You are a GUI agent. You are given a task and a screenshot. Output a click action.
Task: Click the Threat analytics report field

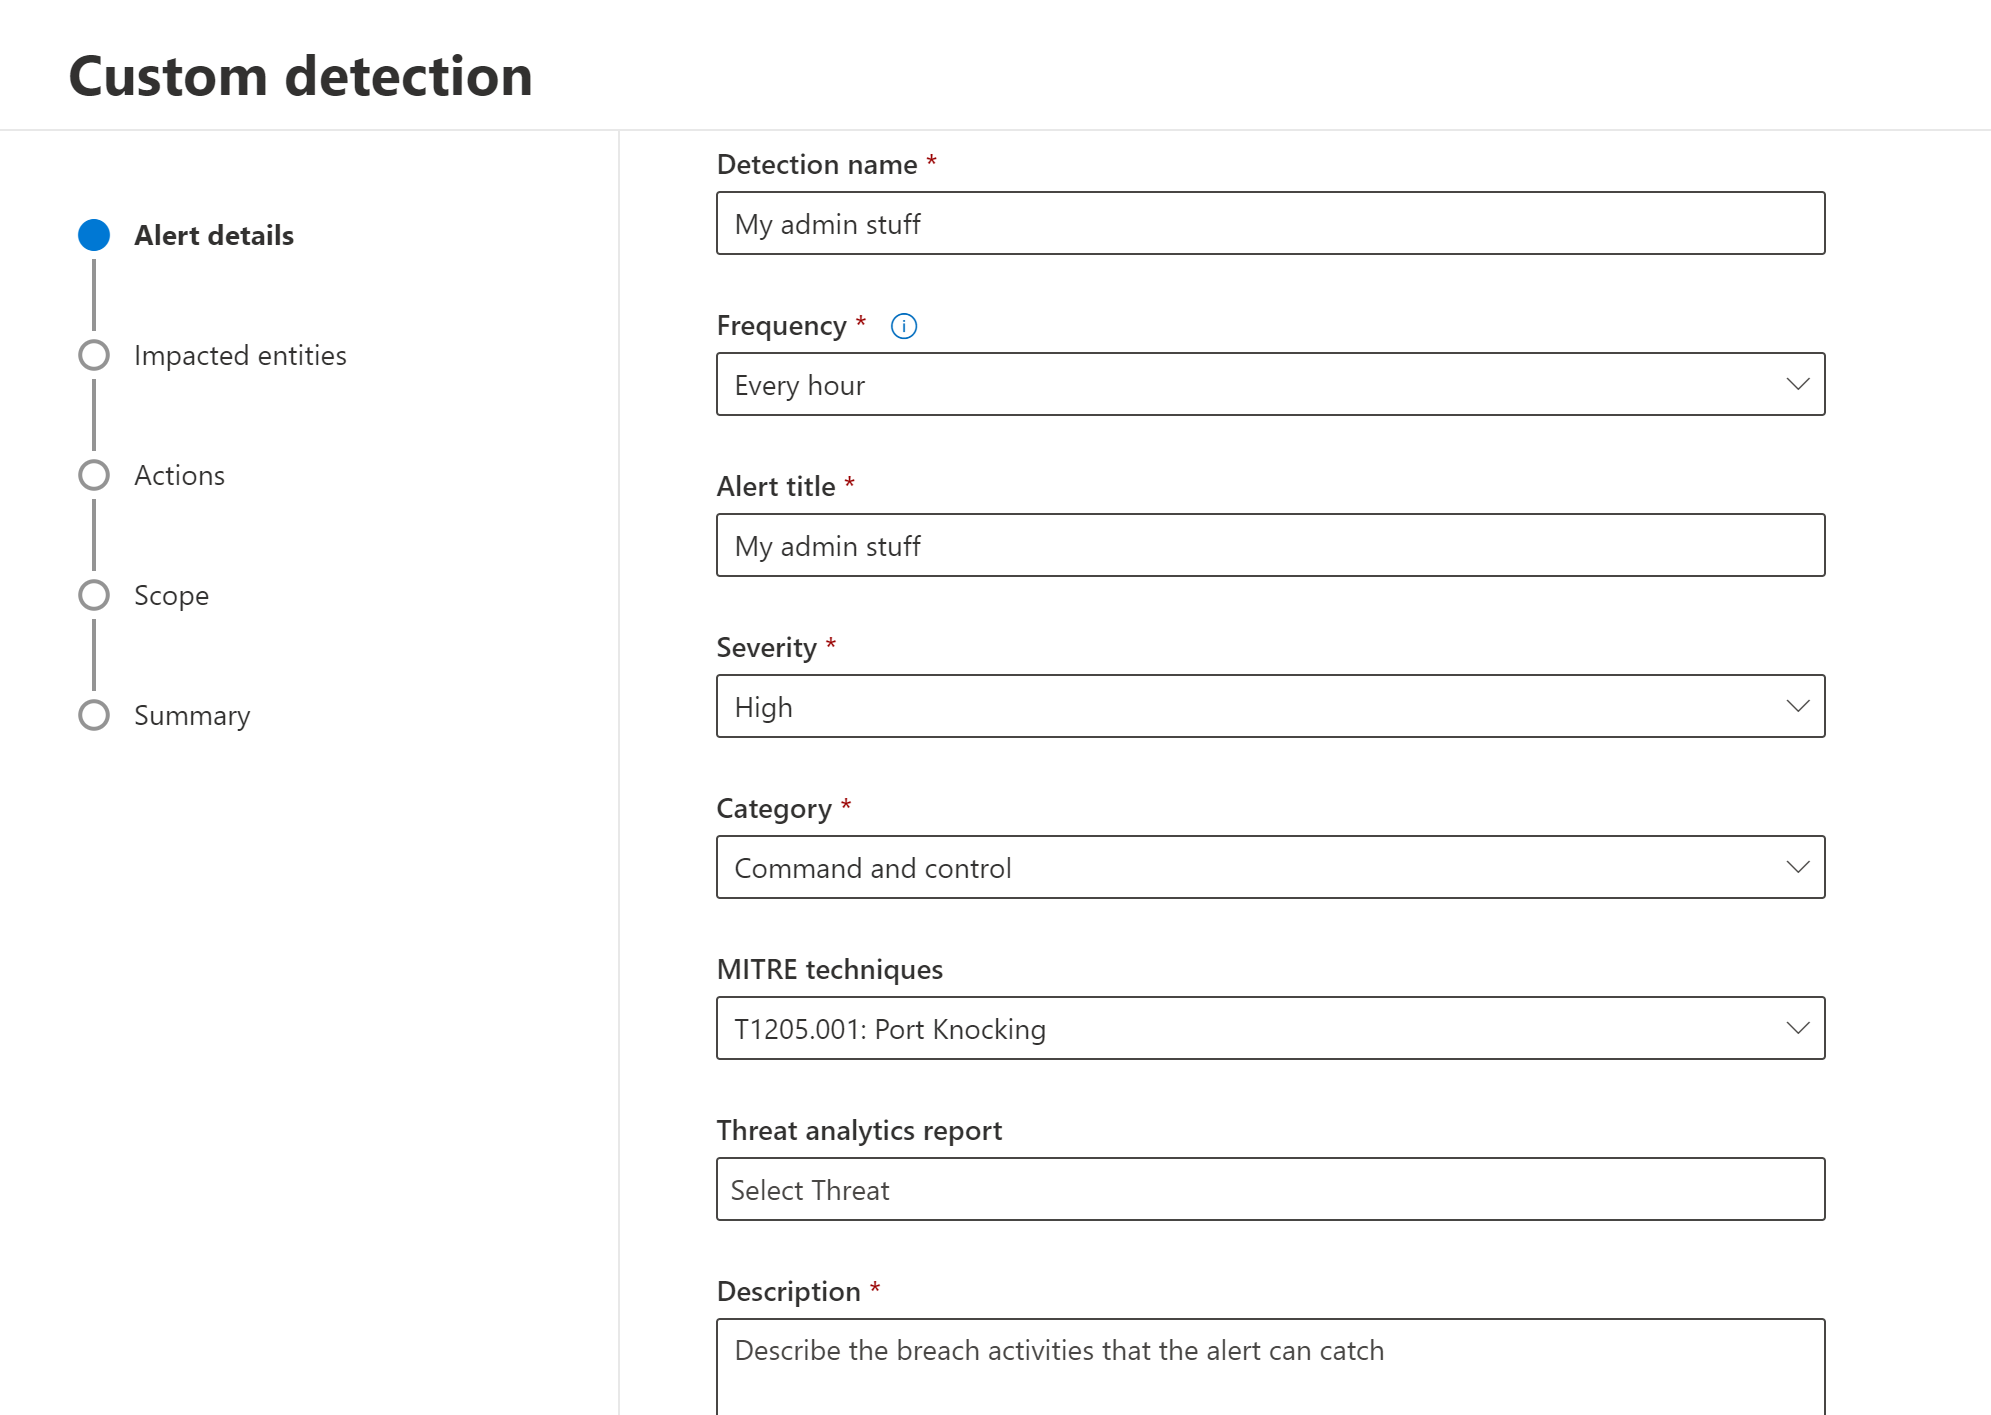point(1270,1190)
